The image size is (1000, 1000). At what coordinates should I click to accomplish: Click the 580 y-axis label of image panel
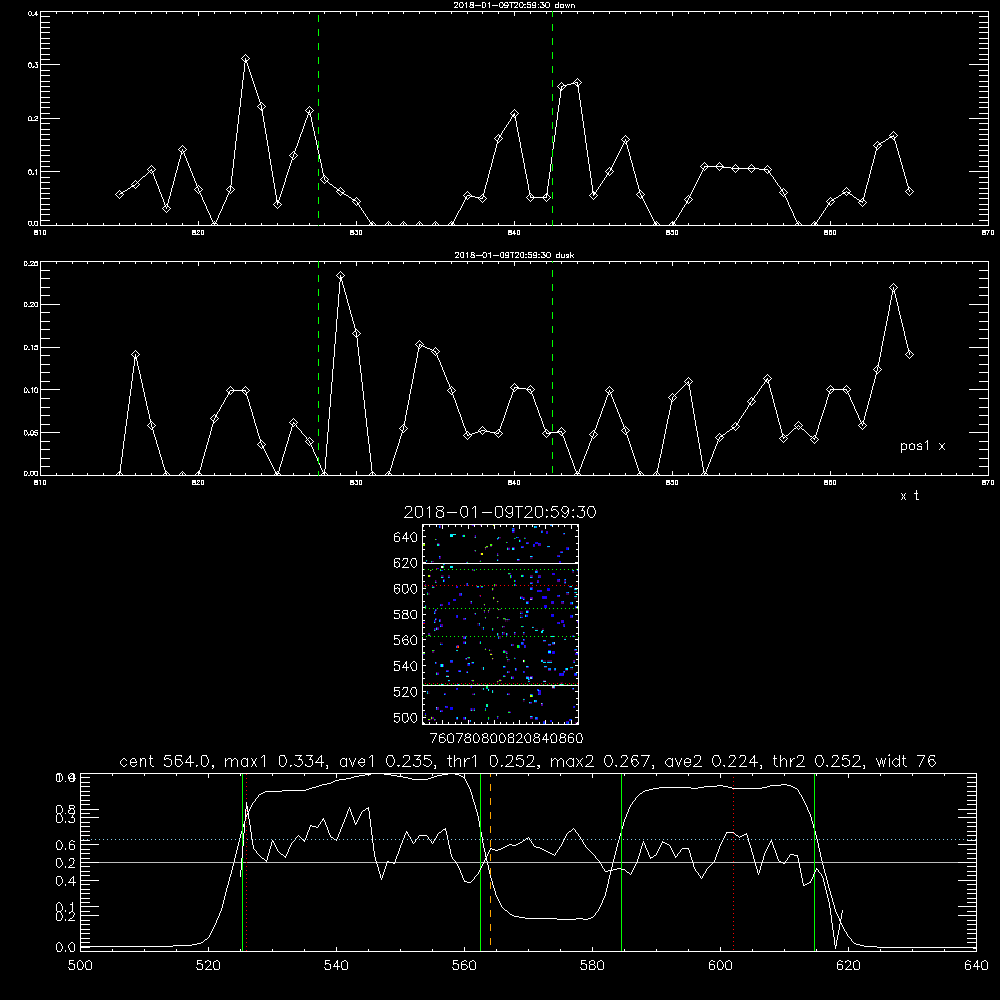click(x=406, y=615)
